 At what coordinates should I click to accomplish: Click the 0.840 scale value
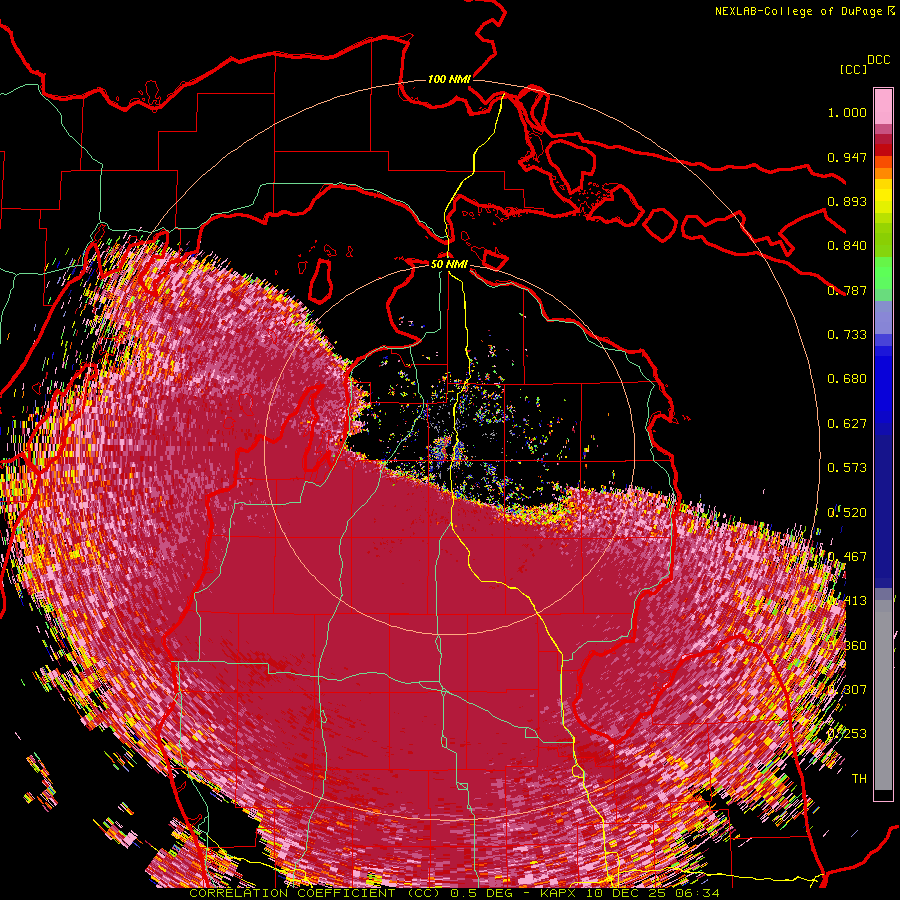point(847,246)
